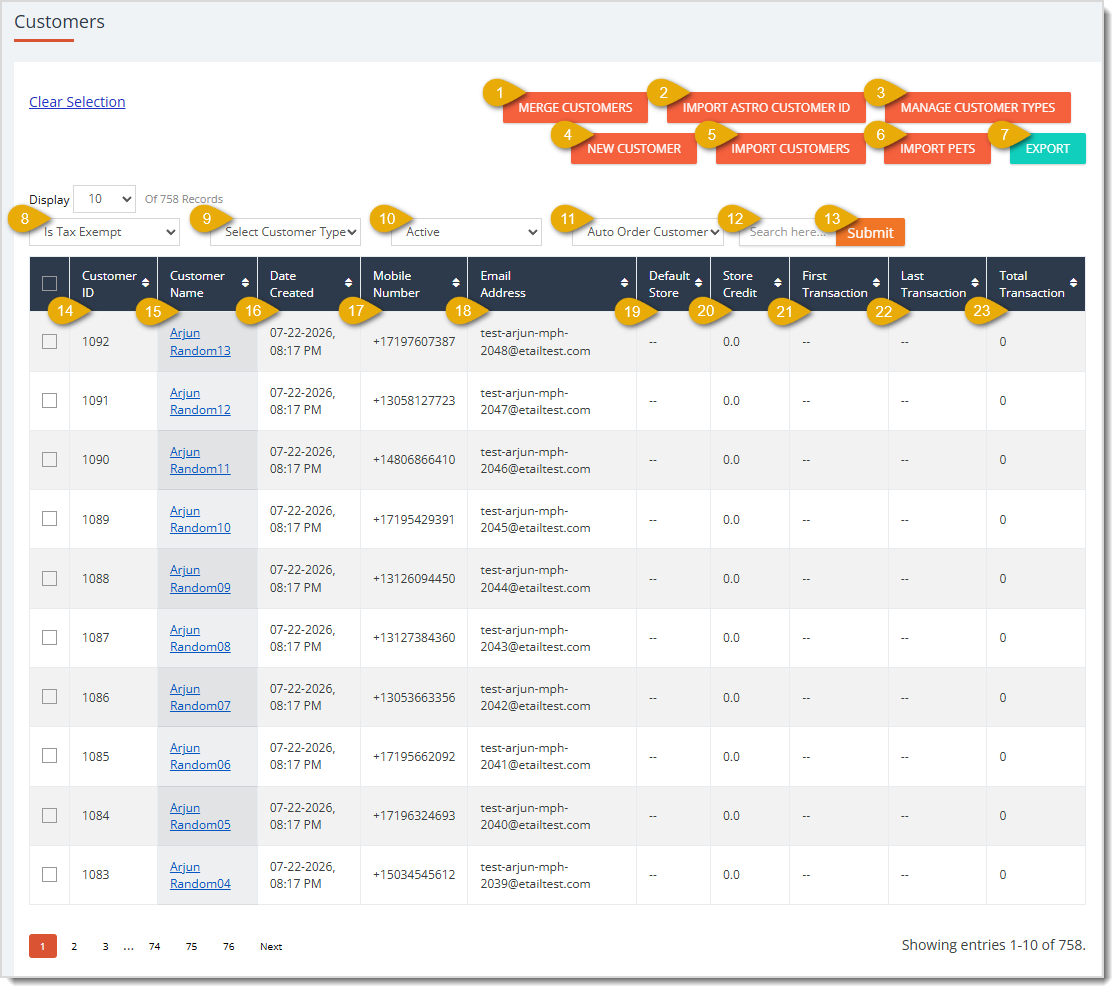Select checkbox for customer 1092
This screenshot has height=993, width=1119.
[49, 342]
